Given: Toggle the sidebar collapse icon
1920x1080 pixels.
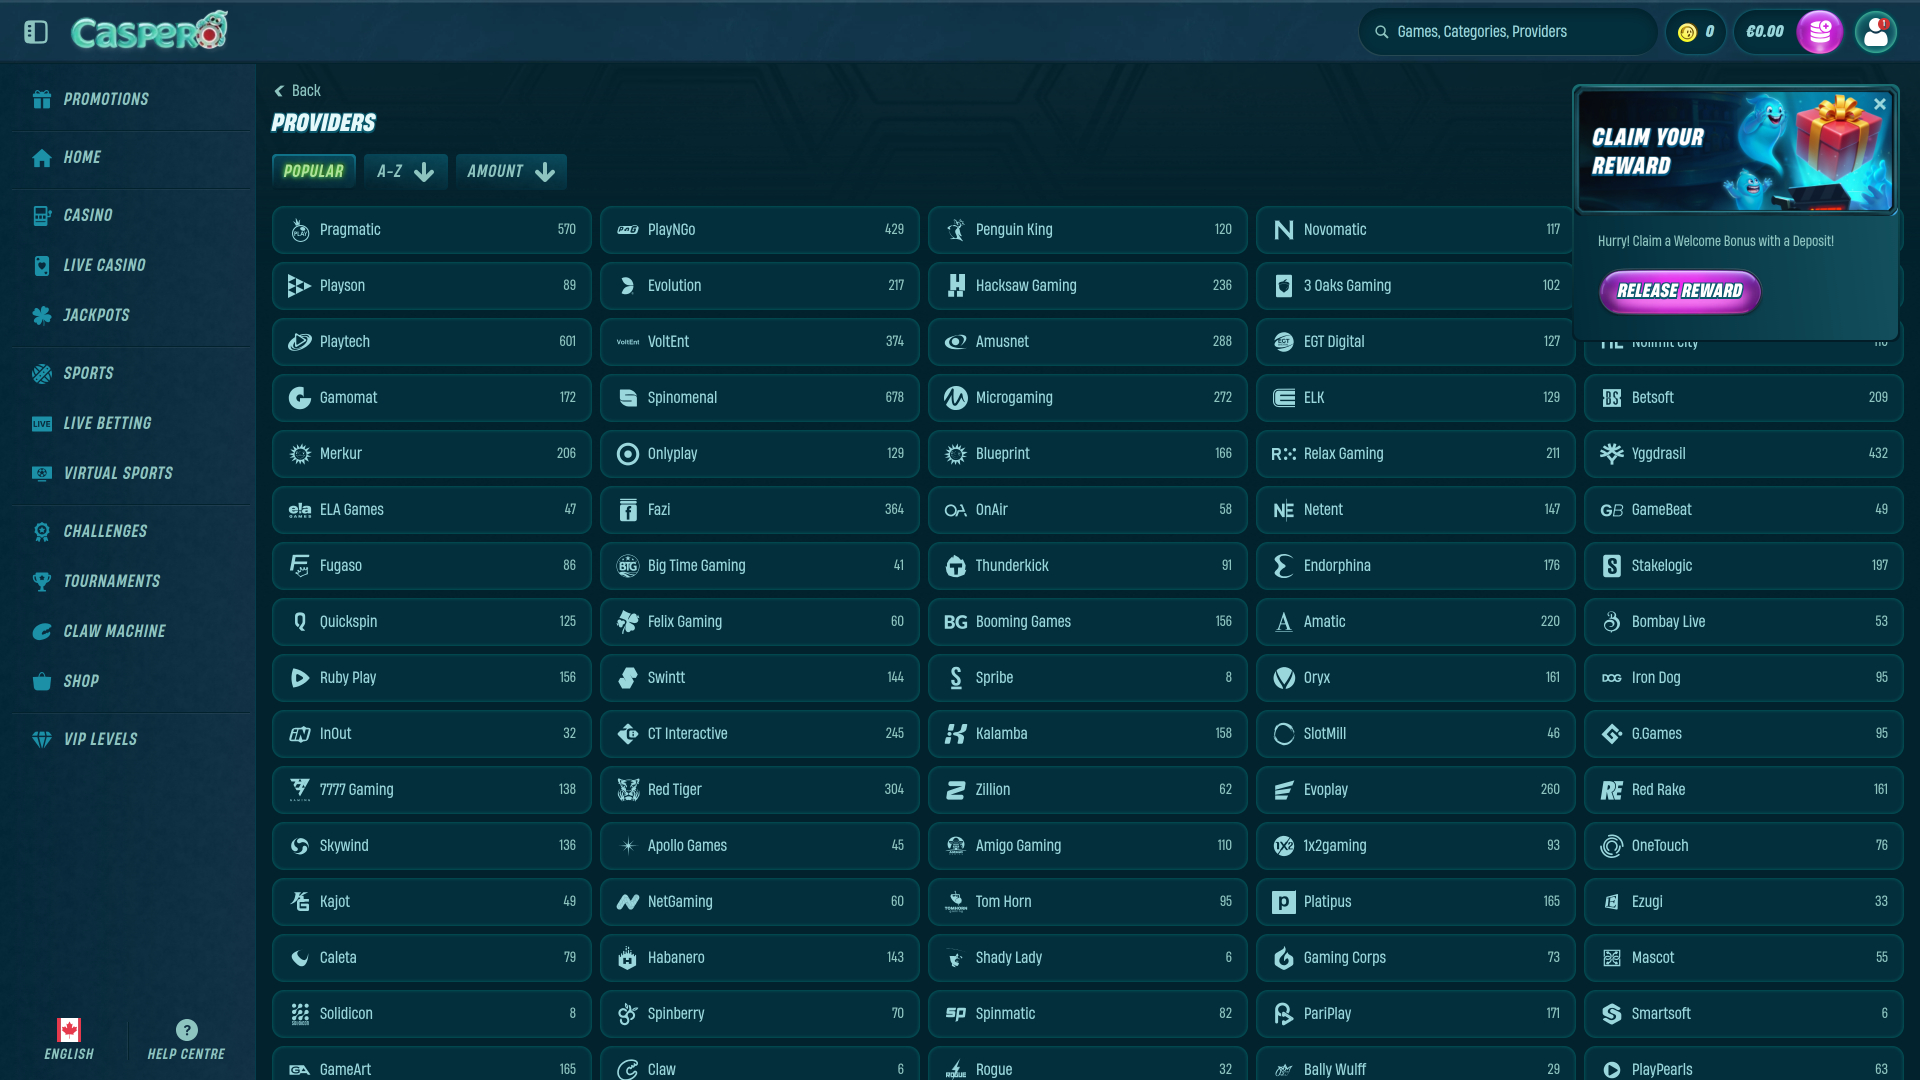Looking at the screenshot, I should pyautogui.click(x=36, y=32).
